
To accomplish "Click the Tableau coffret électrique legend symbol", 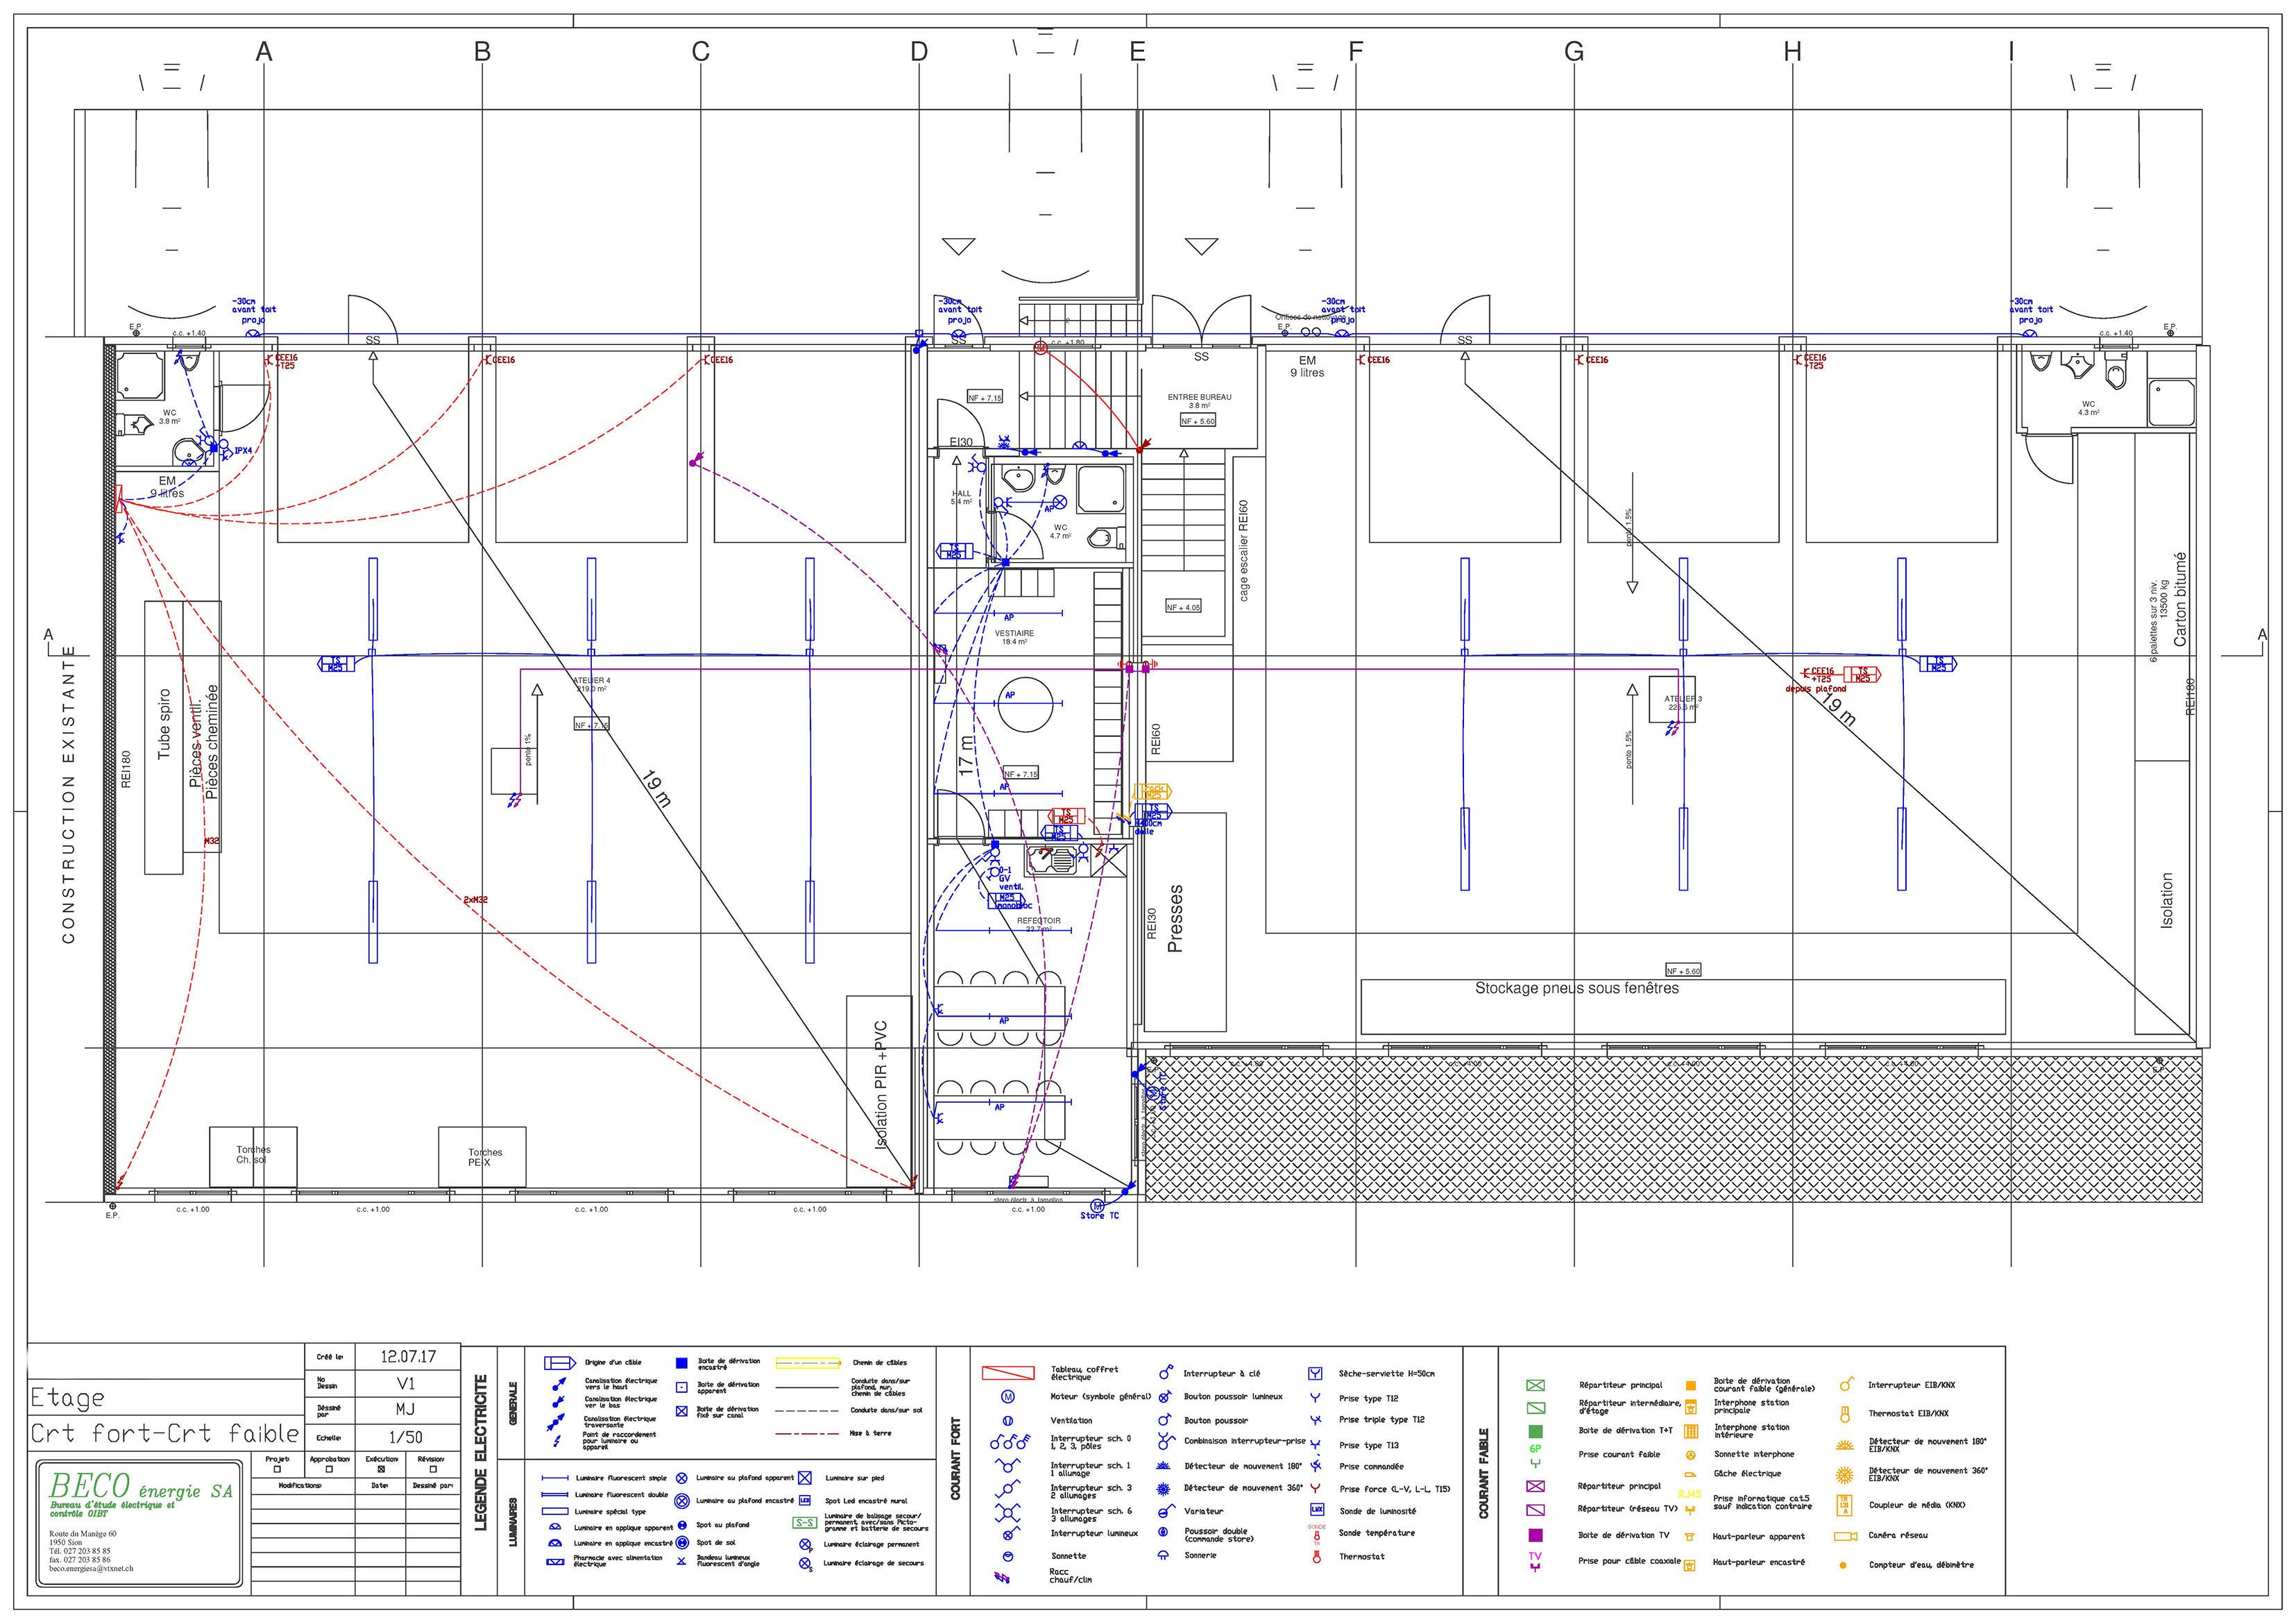I will coord(1008,1373).
